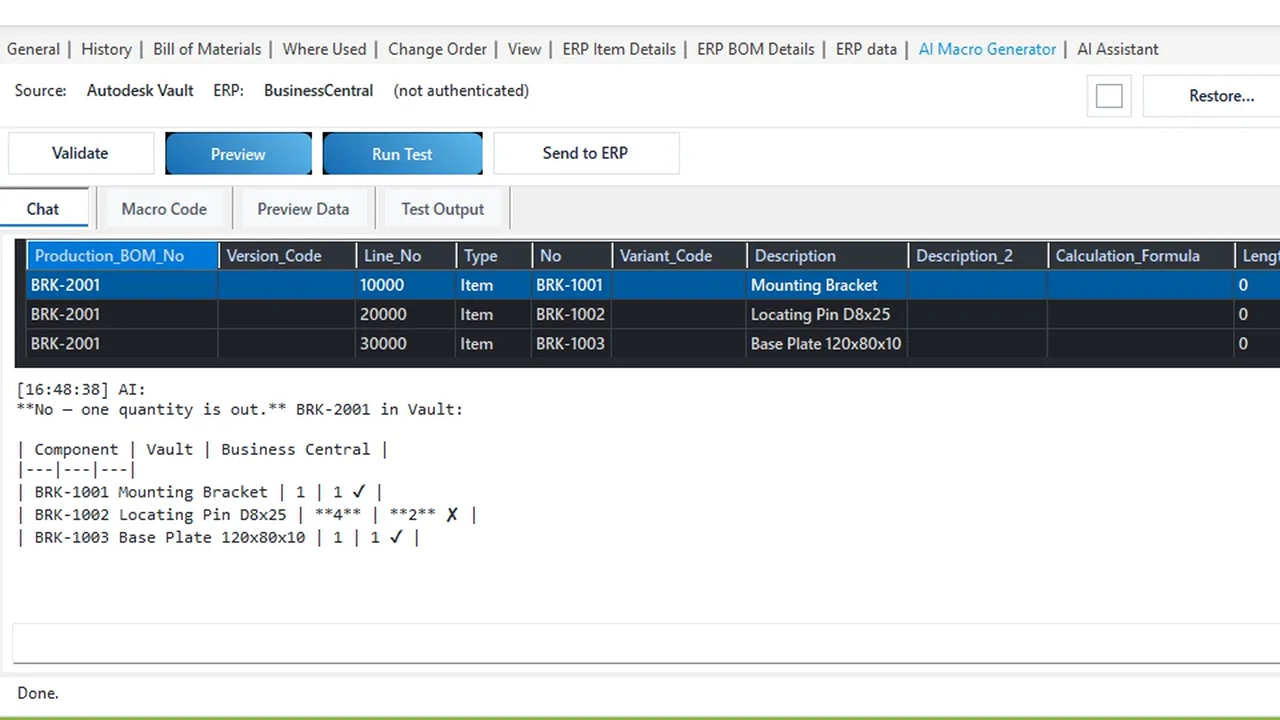The width and height of the screenshot is (1280, 720).
Task: Click Send to ERP button
Action: pyautogui.click(x=585, y=153)
